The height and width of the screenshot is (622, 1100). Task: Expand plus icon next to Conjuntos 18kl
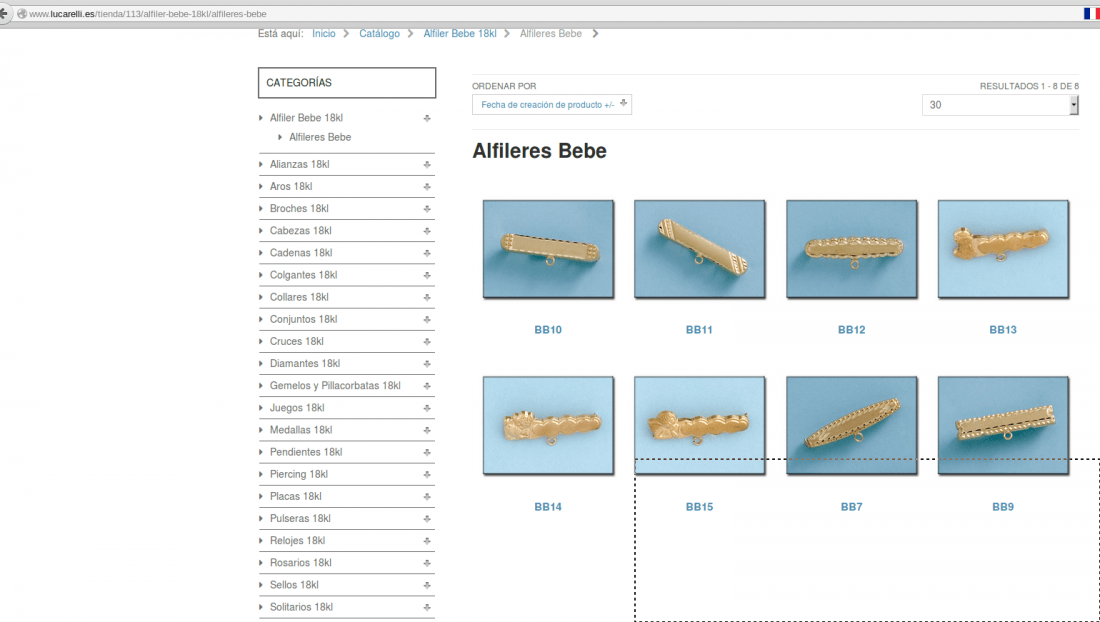click(427, 320)
